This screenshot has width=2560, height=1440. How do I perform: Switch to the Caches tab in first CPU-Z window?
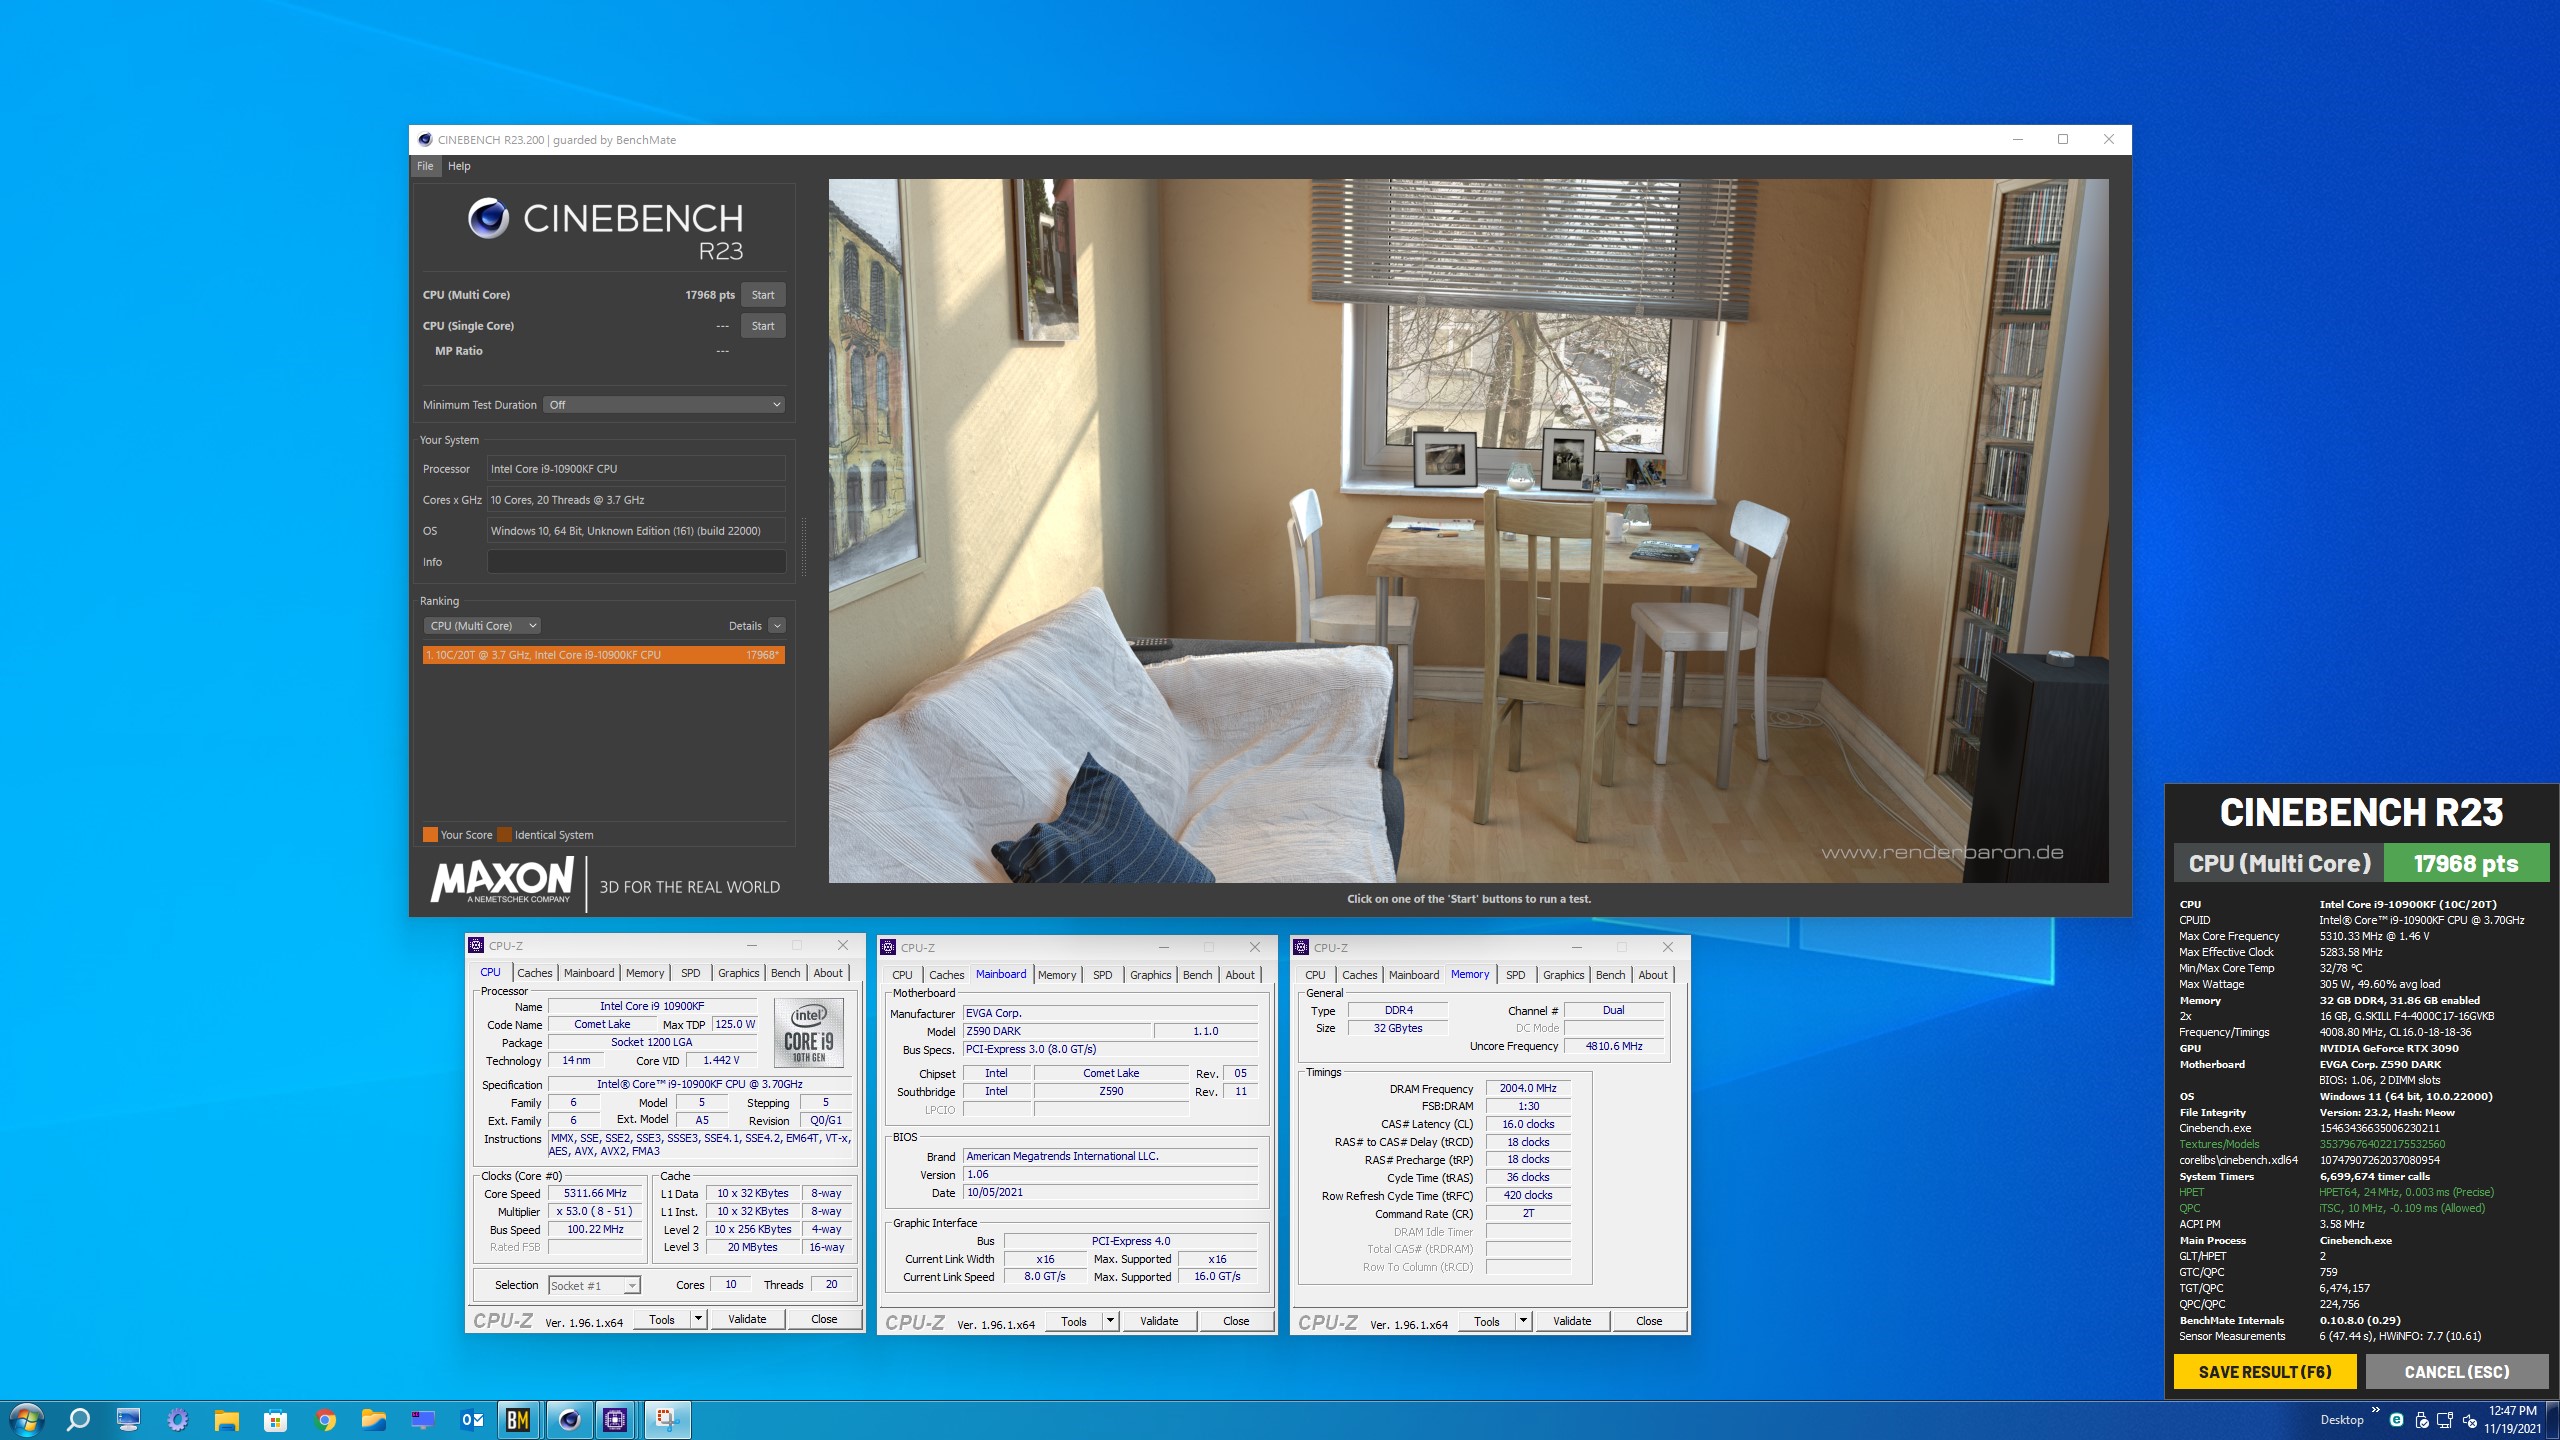(x=534, y=973)
